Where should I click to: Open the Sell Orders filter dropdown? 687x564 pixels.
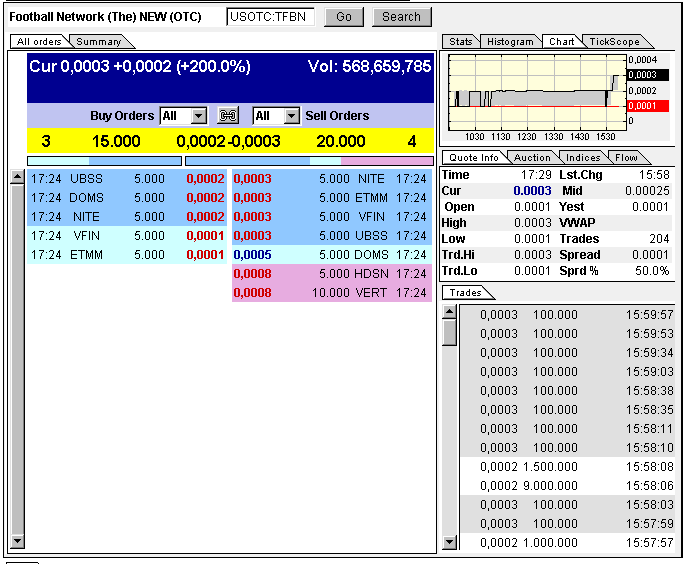[x=291, y=116]
